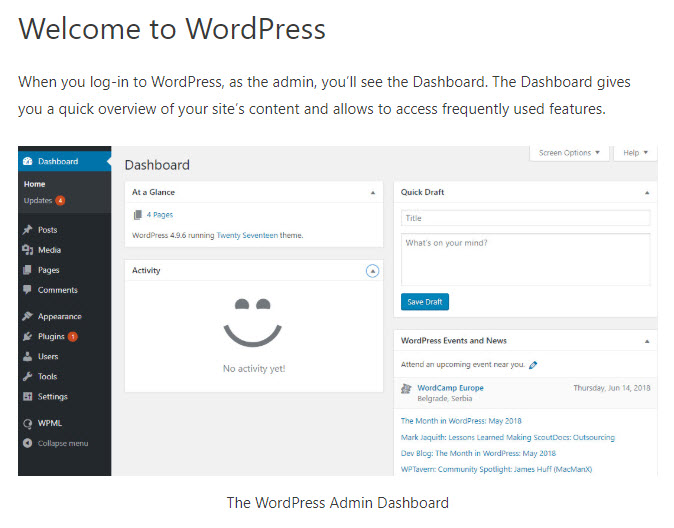Open the Settings menu item
The width and height of the screenshot is (674, 528).
tap(52, 397)
